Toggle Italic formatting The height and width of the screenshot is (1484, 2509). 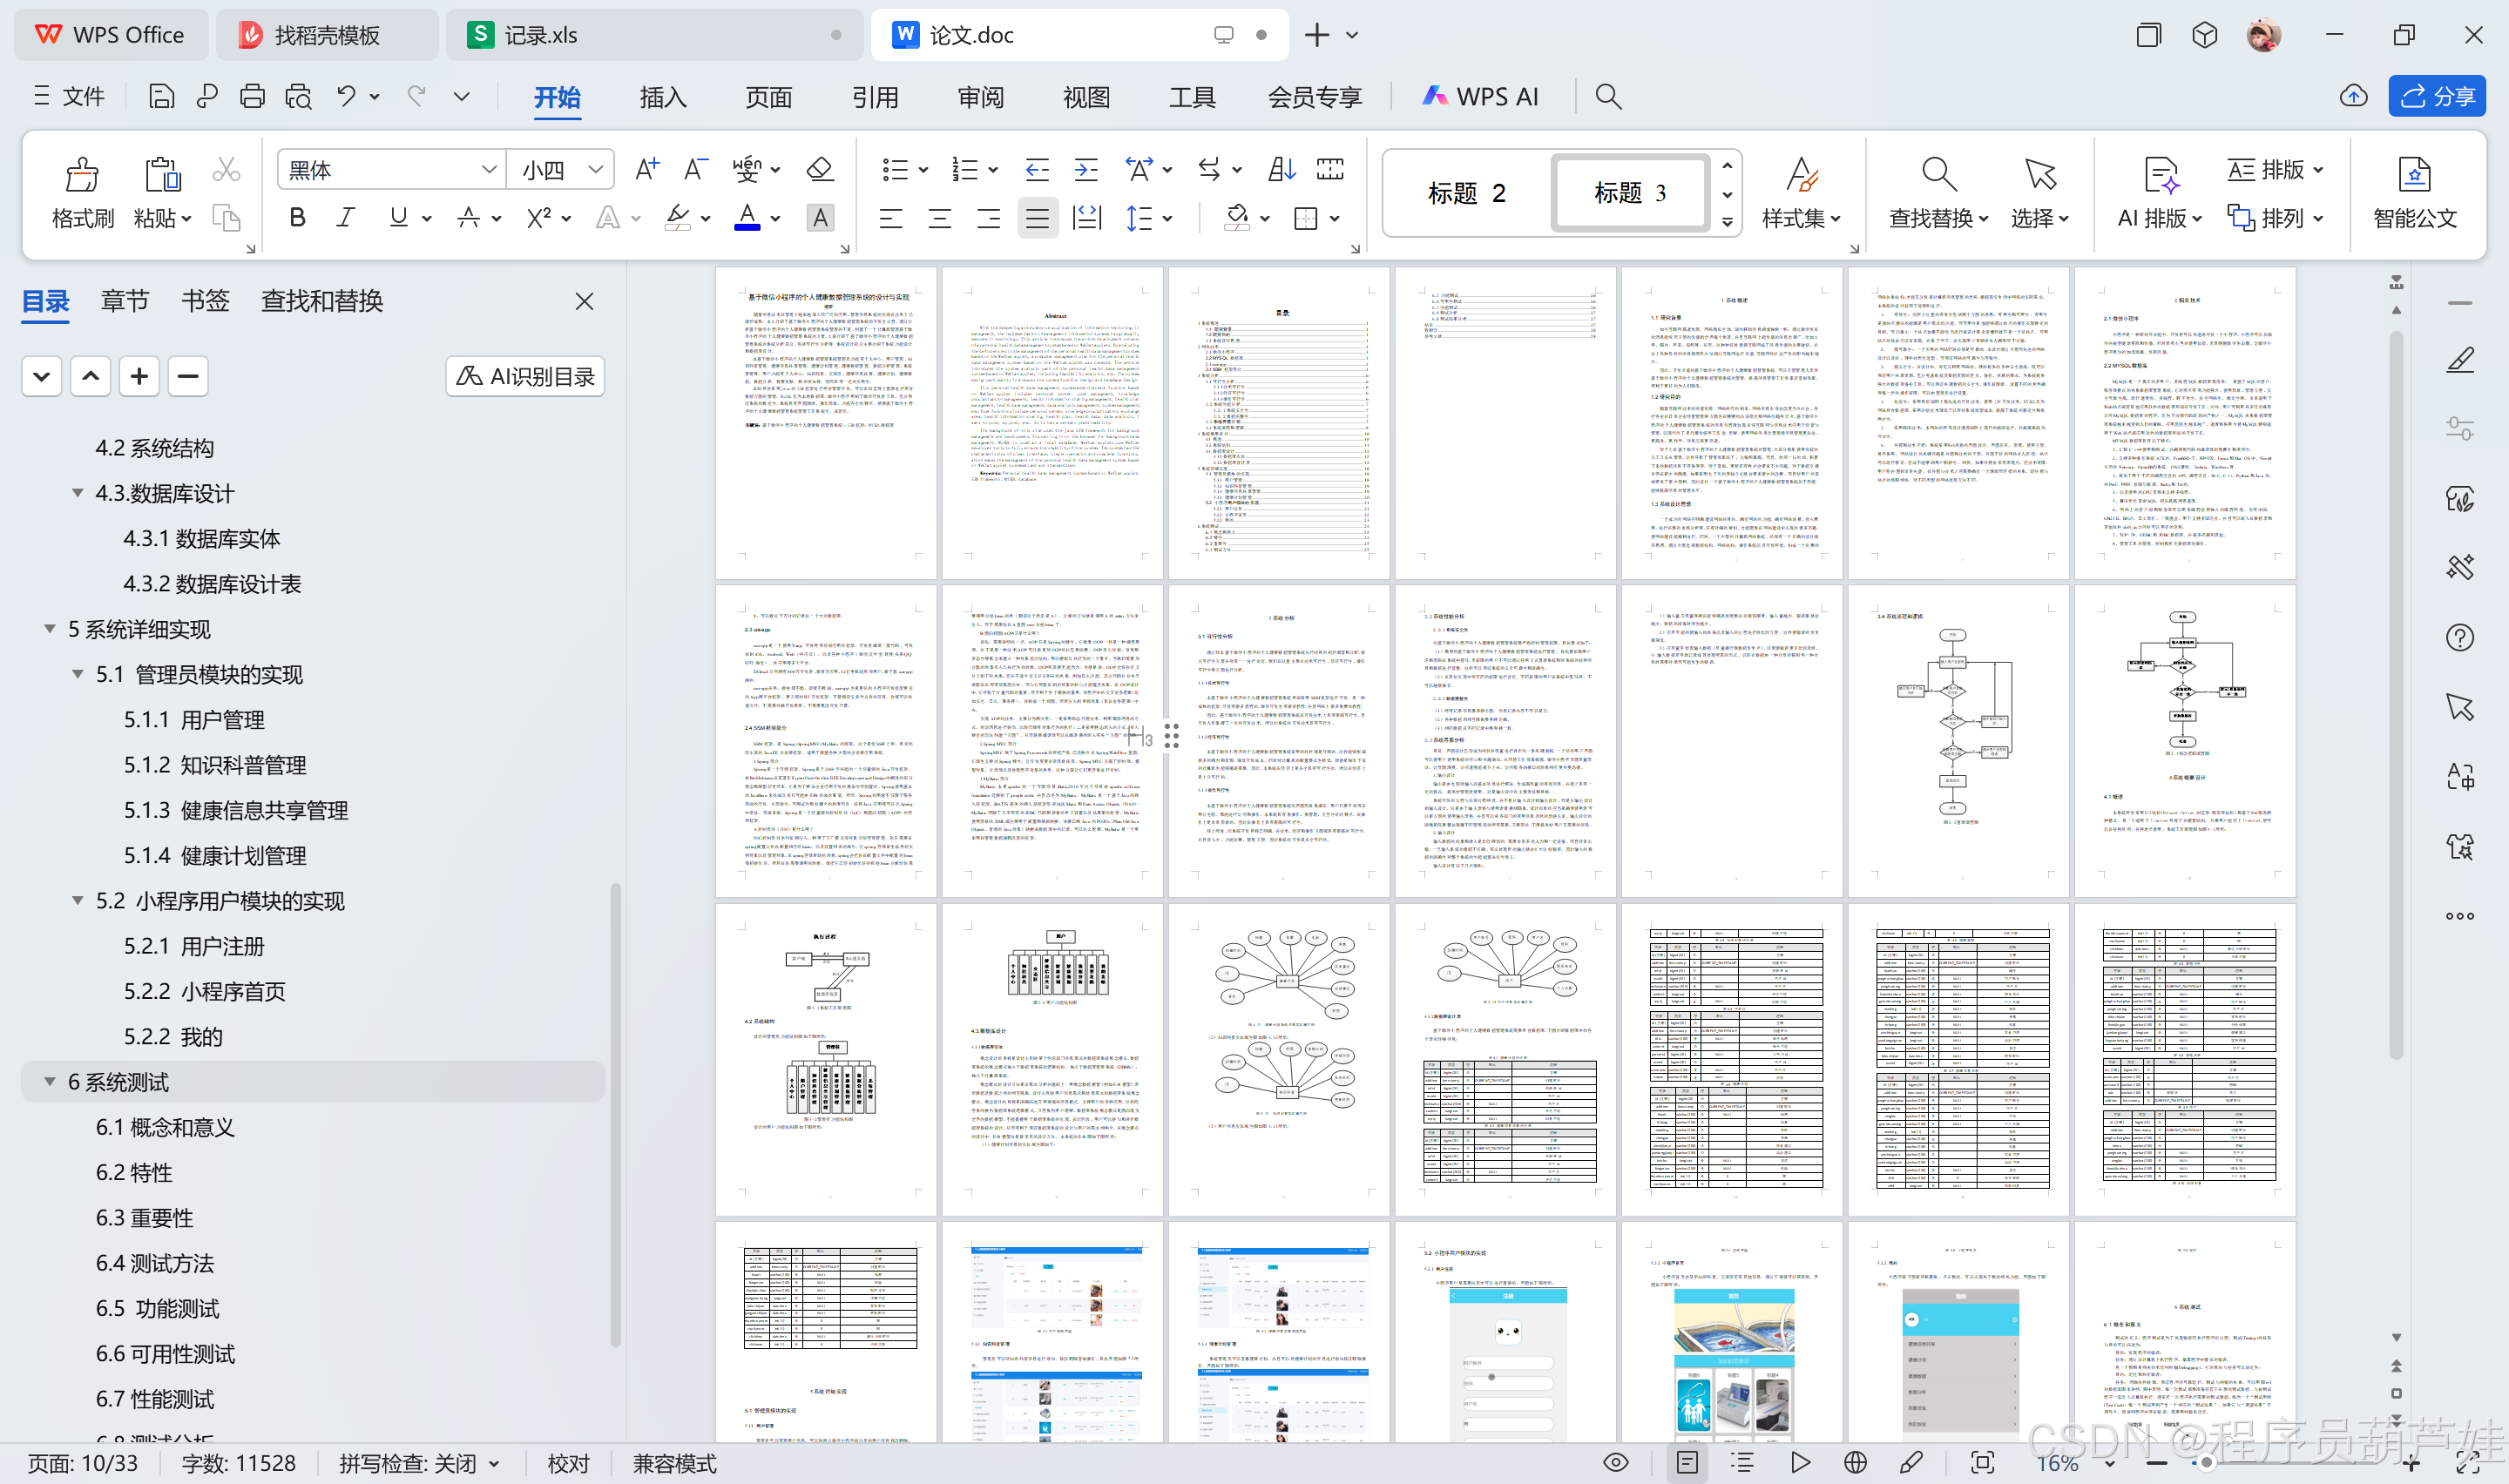point(346,218)
